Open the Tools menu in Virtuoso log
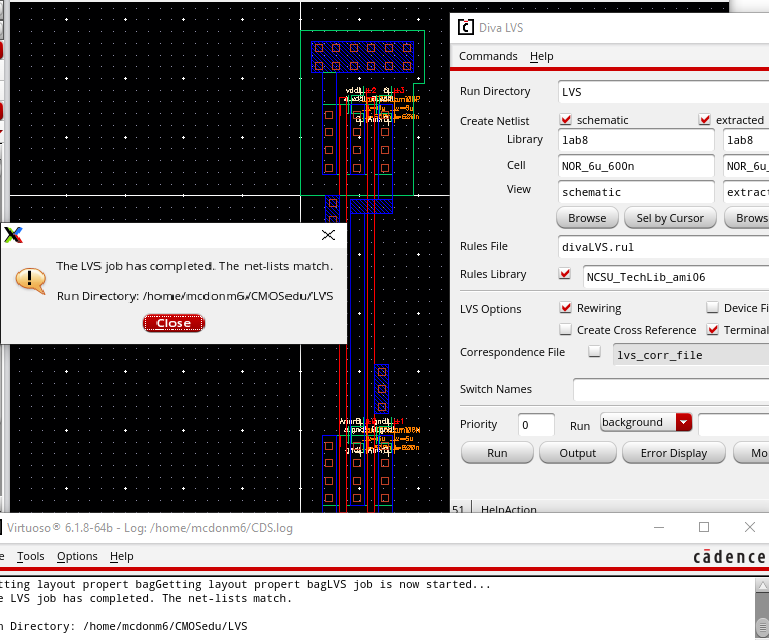This screenshot has height=640, width=769. click(31, 556)
